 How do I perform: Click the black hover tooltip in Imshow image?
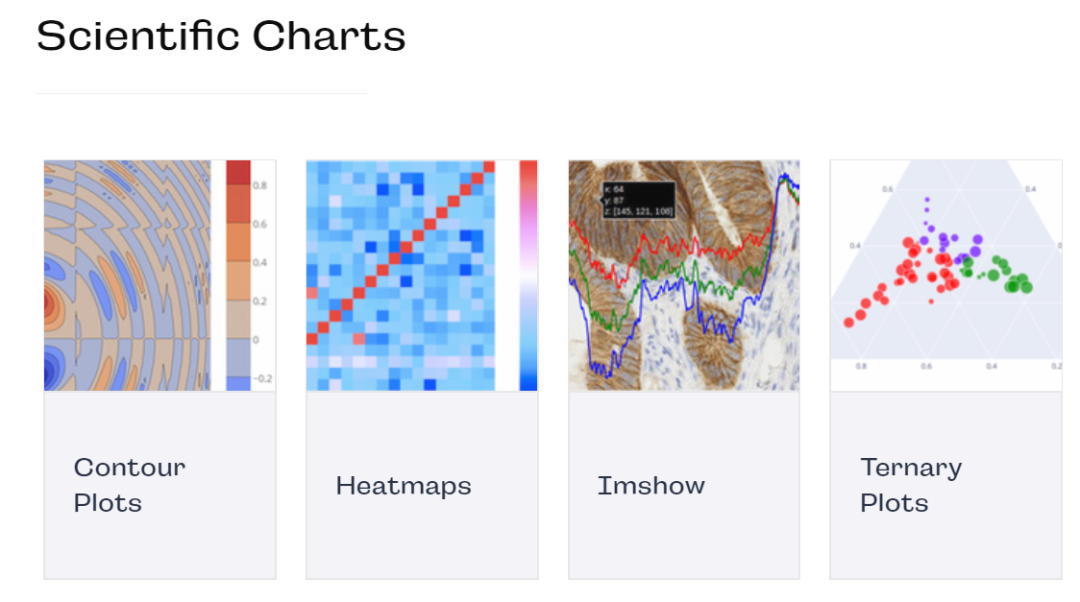[638, 200]
